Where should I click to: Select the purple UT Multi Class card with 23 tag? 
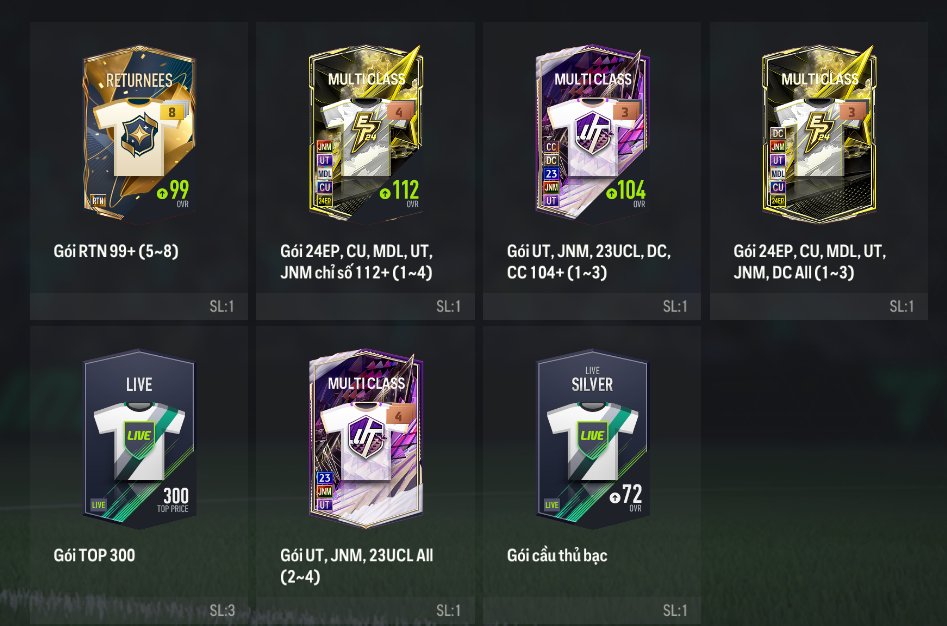[x=366, y=438]
